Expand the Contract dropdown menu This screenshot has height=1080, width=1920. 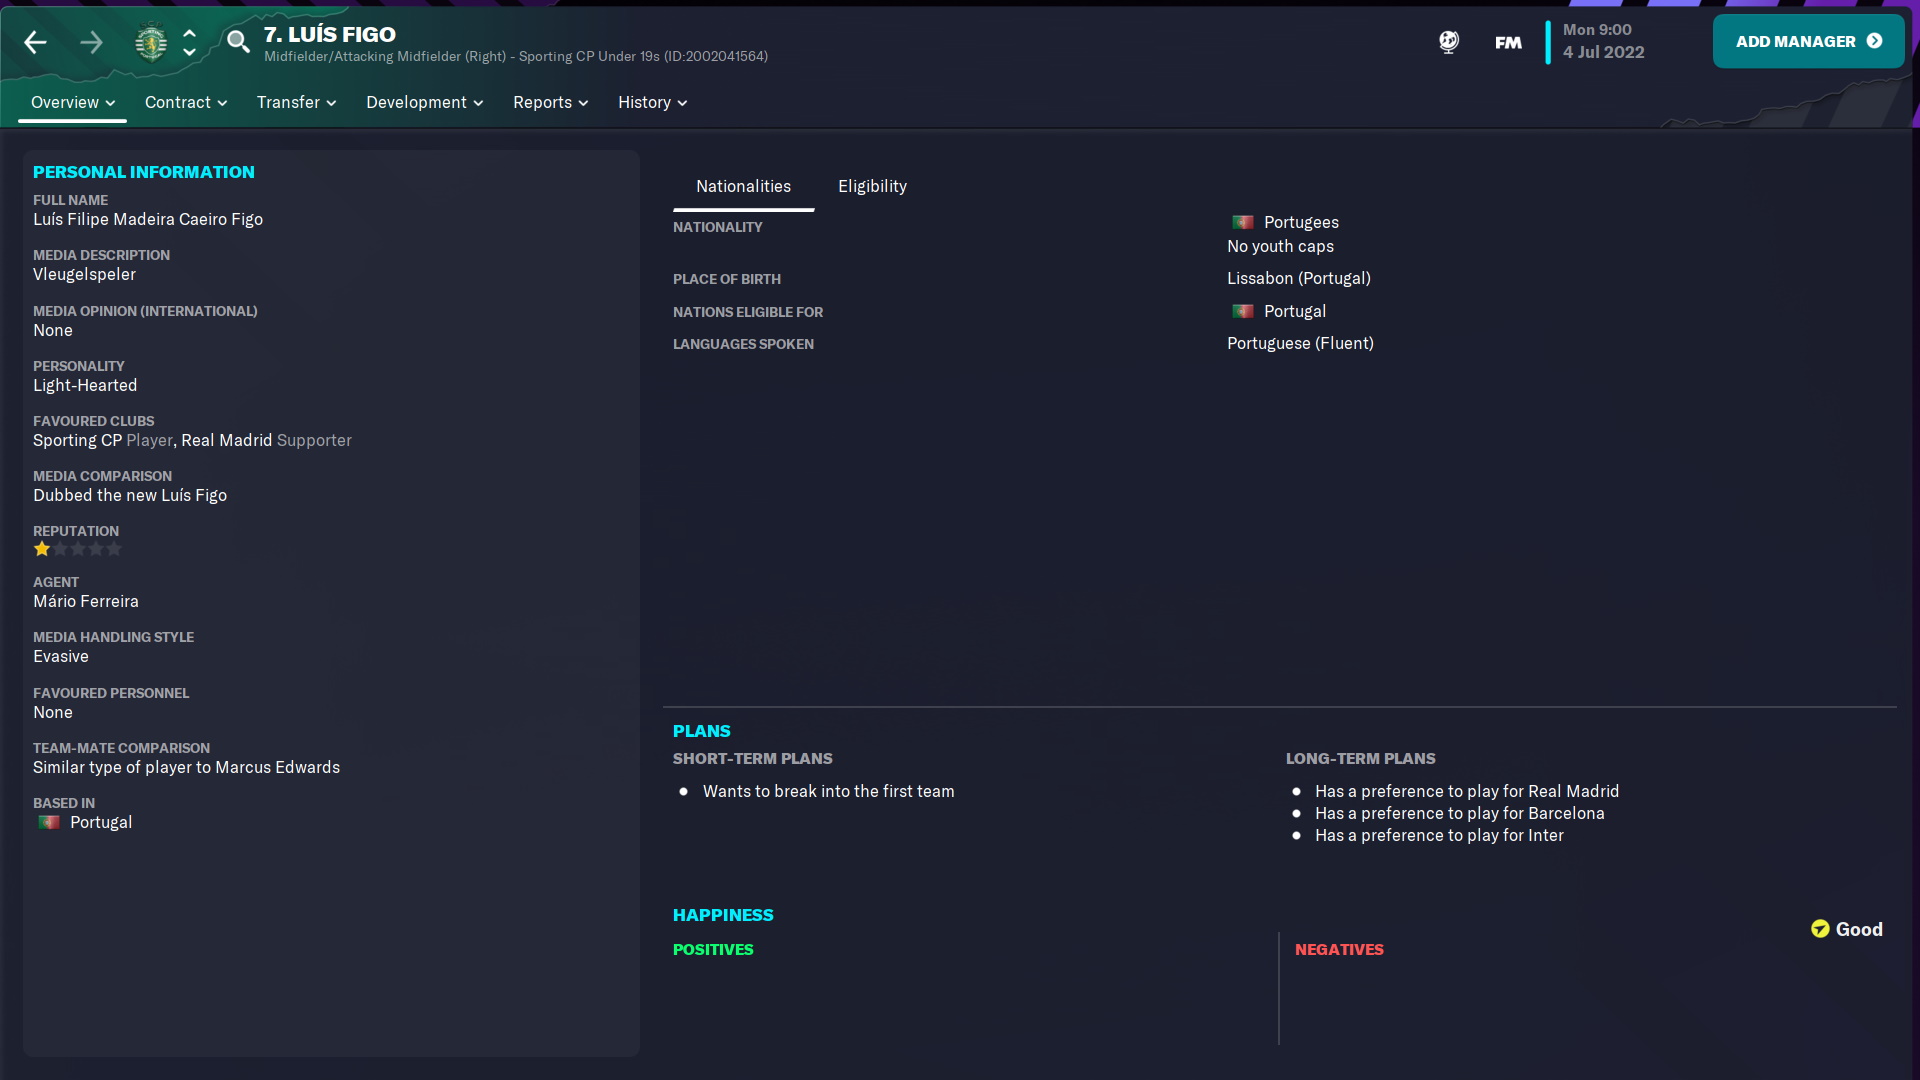click(183, 102)
